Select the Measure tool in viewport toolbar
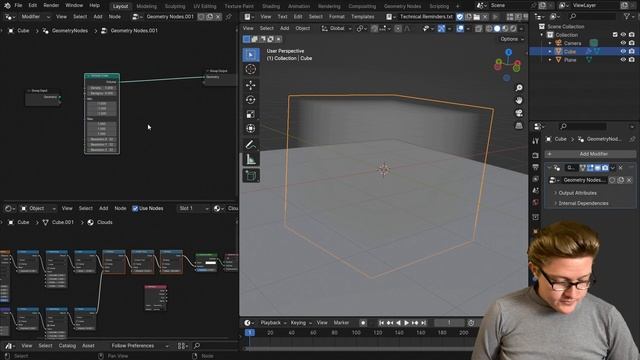 coord(251,160)
